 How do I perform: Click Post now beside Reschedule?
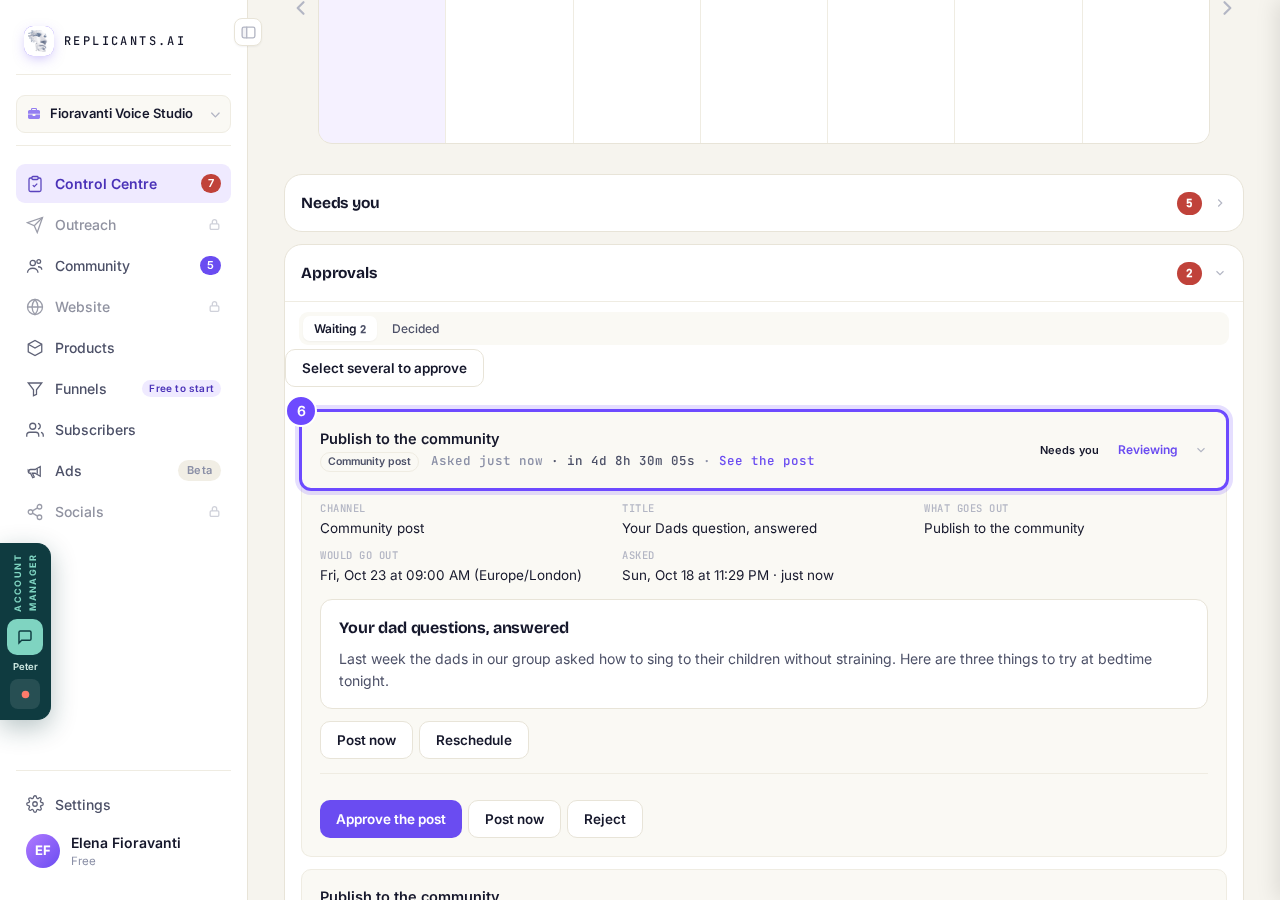point(366,740)
